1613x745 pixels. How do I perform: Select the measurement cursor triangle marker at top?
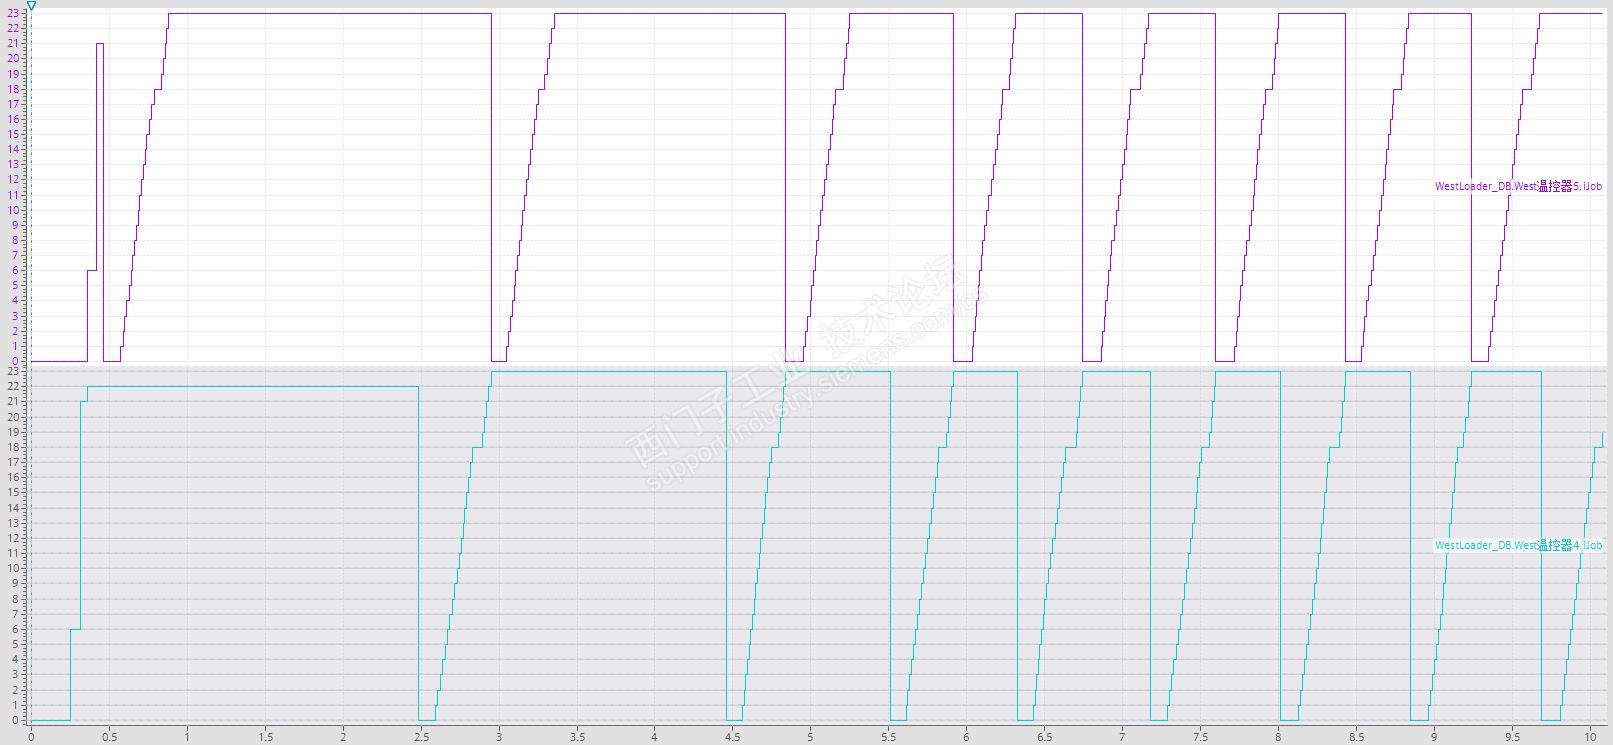pyautogui.click(x=31, y=5)
